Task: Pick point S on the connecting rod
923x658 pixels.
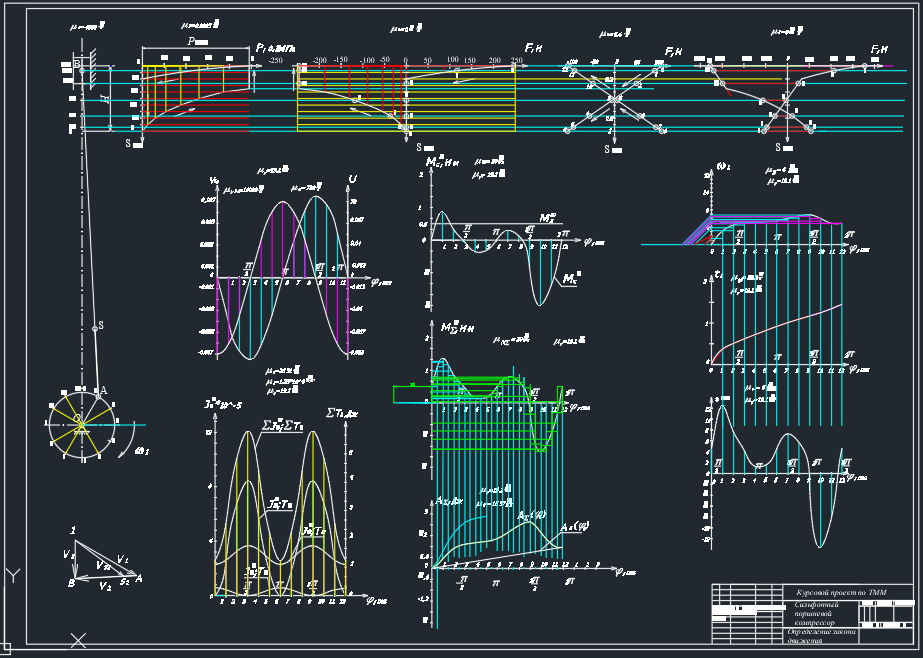Action: [x=98, y=327]
